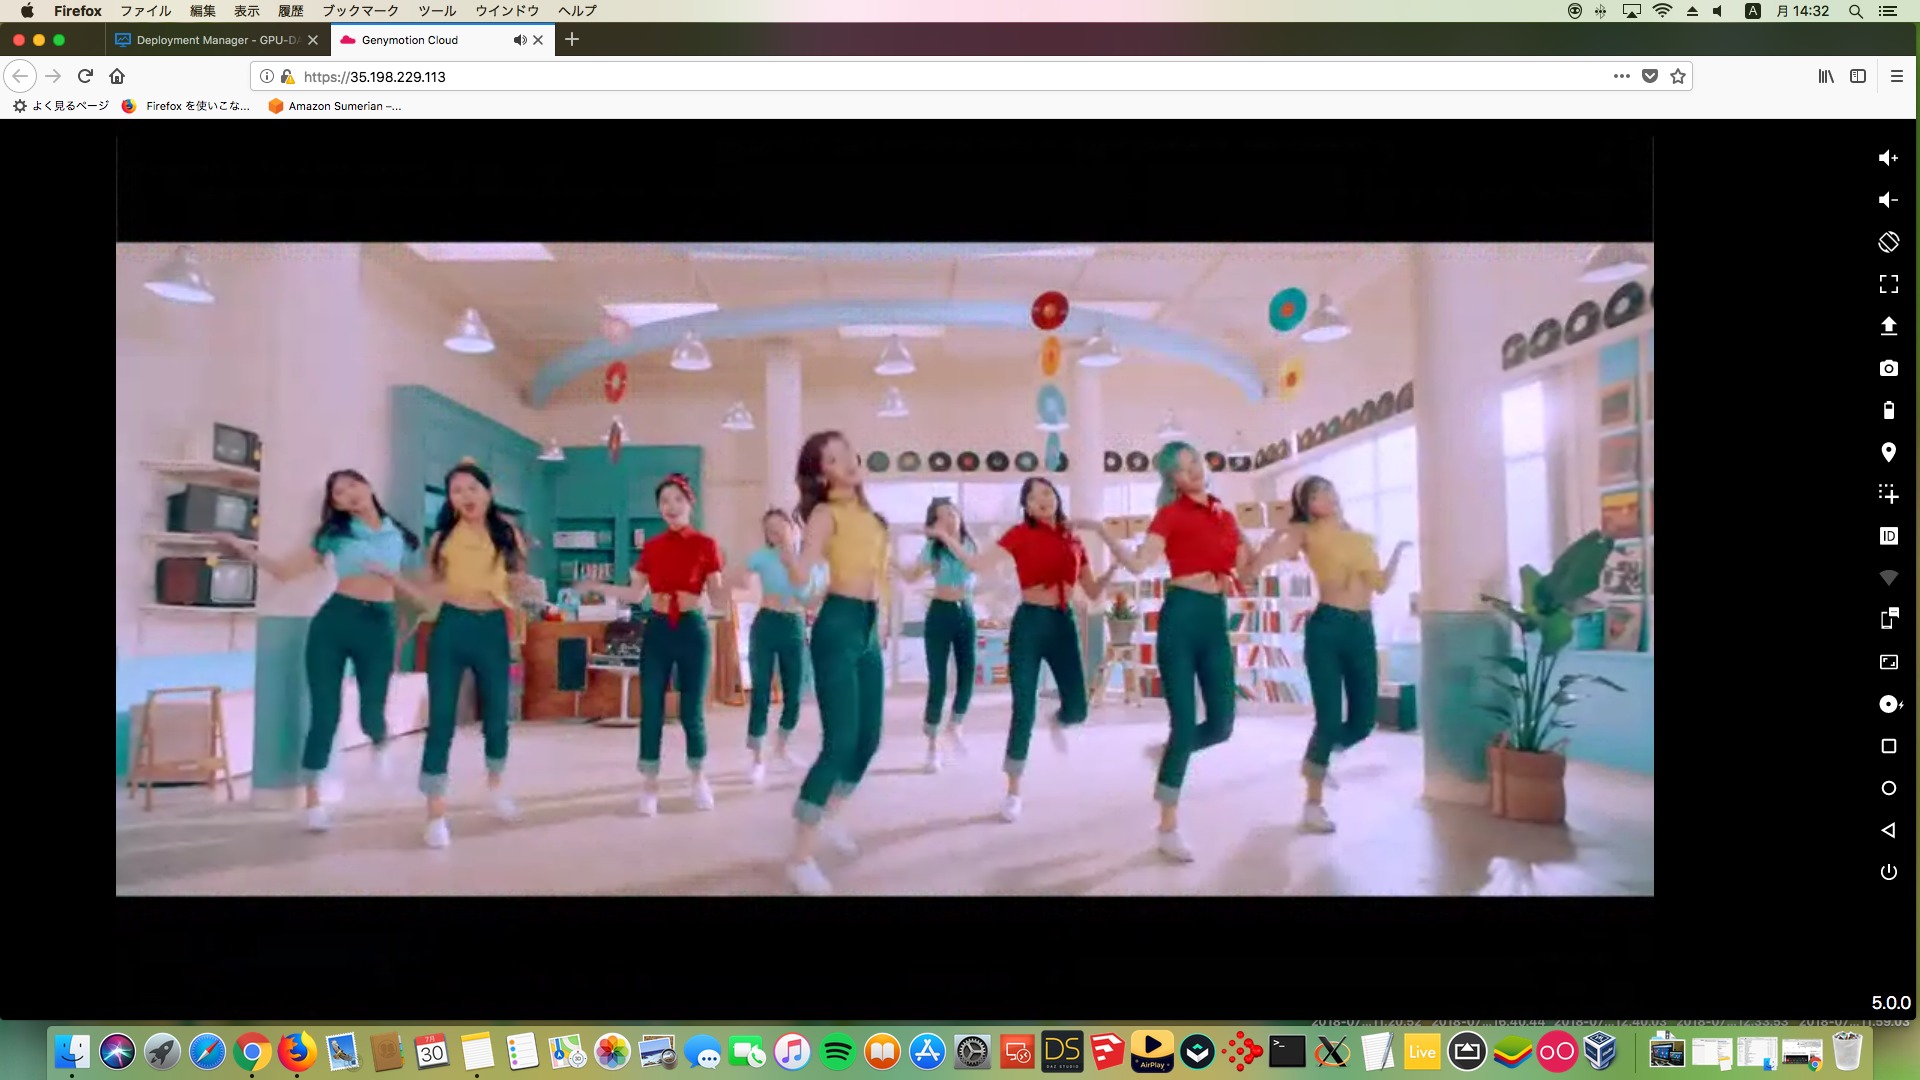Open VirtualBox from the Dock

1601,1051
